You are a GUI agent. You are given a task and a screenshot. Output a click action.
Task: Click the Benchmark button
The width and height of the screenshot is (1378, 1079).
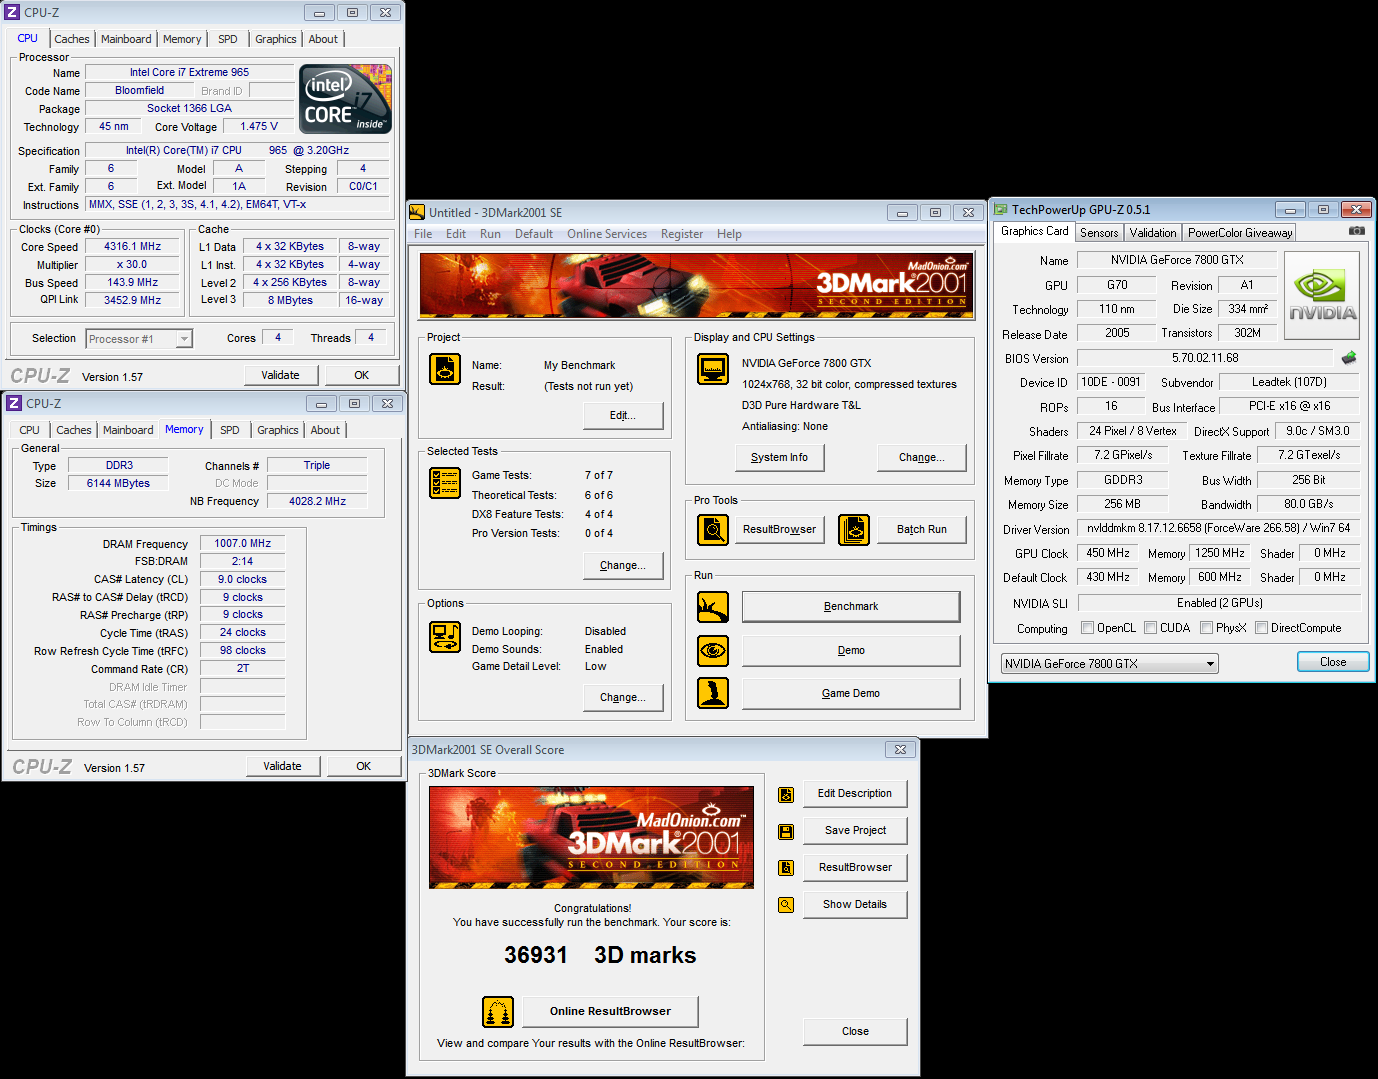[851, 606]
